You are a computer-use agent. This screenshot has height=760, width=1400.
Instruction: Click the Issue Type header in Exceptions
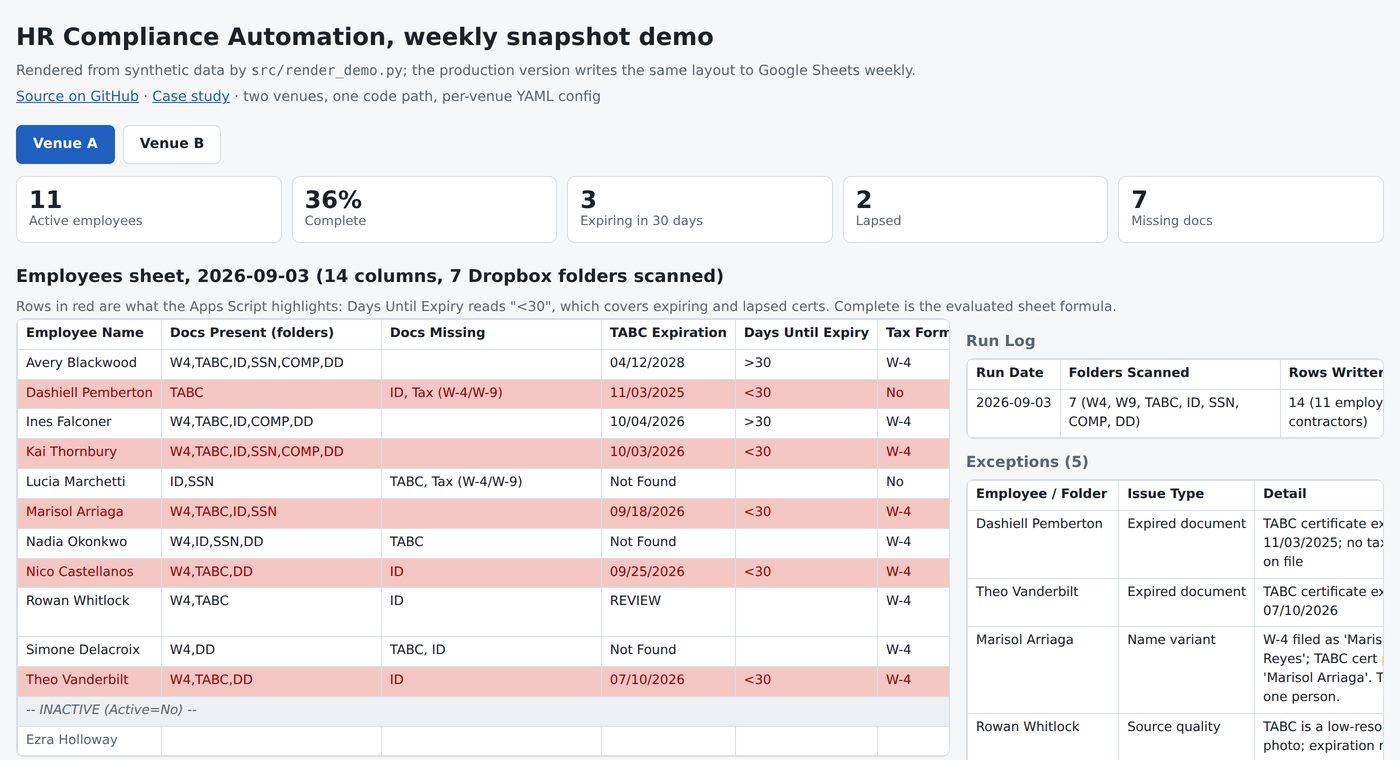click(1186, 495)
